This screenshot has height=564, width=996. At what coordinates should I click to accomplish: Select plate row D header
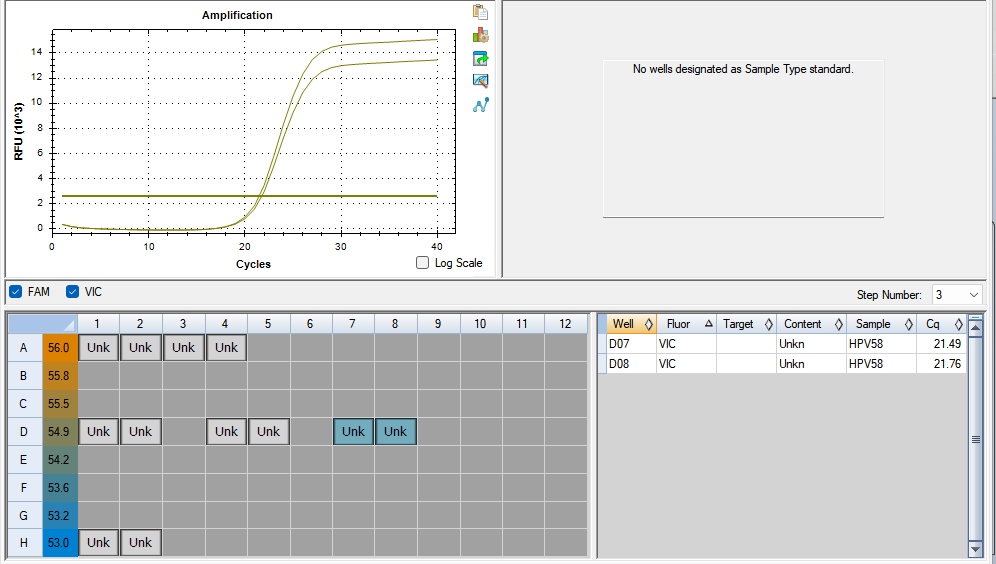pyautogui.click(x=24, y=432)
